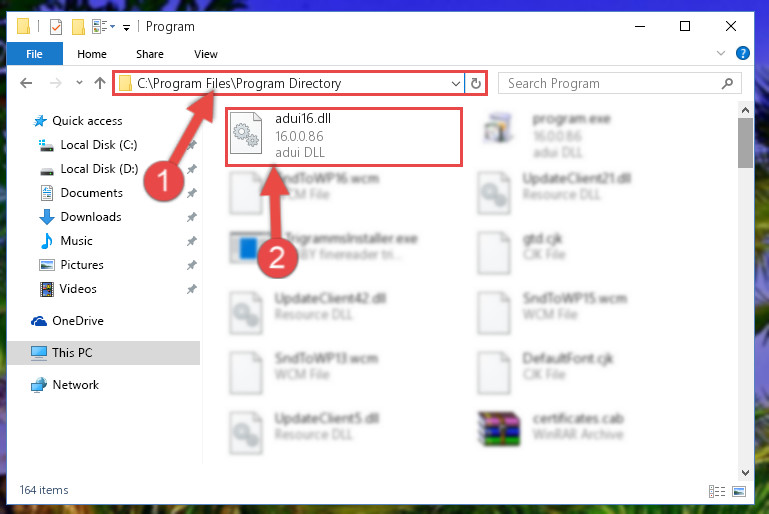
Task: Click inside the Search Program field
Action: point(613,83)
